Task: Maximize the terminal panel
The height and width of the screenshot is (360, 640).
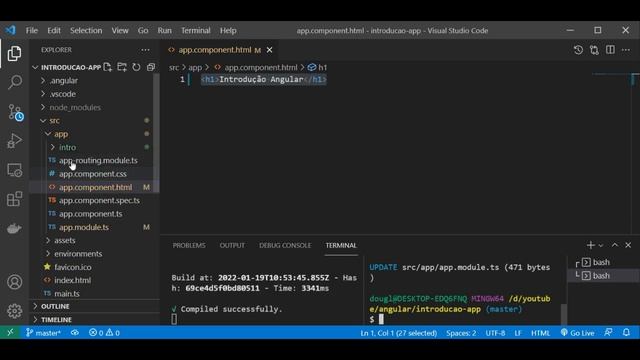Action: [x=615, y=245]
